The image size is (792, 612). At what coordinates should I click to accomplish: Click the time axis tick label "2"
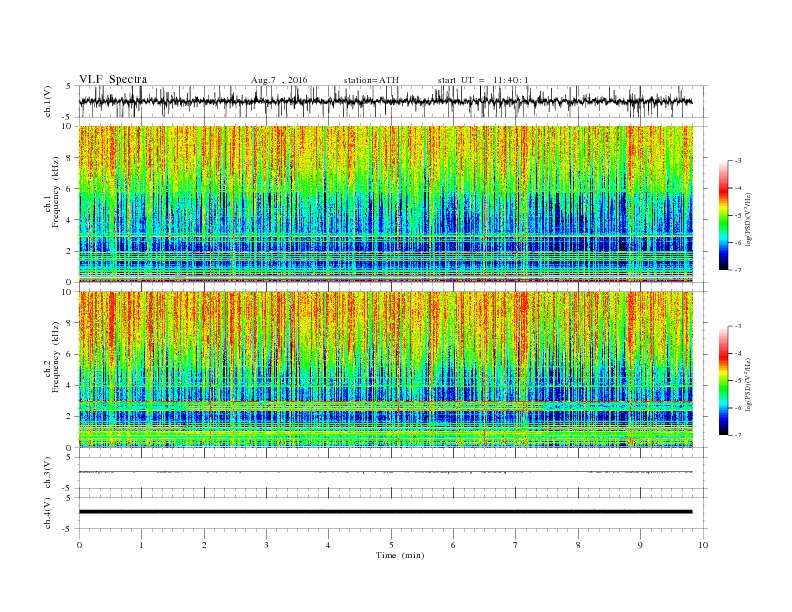[204, 545]
